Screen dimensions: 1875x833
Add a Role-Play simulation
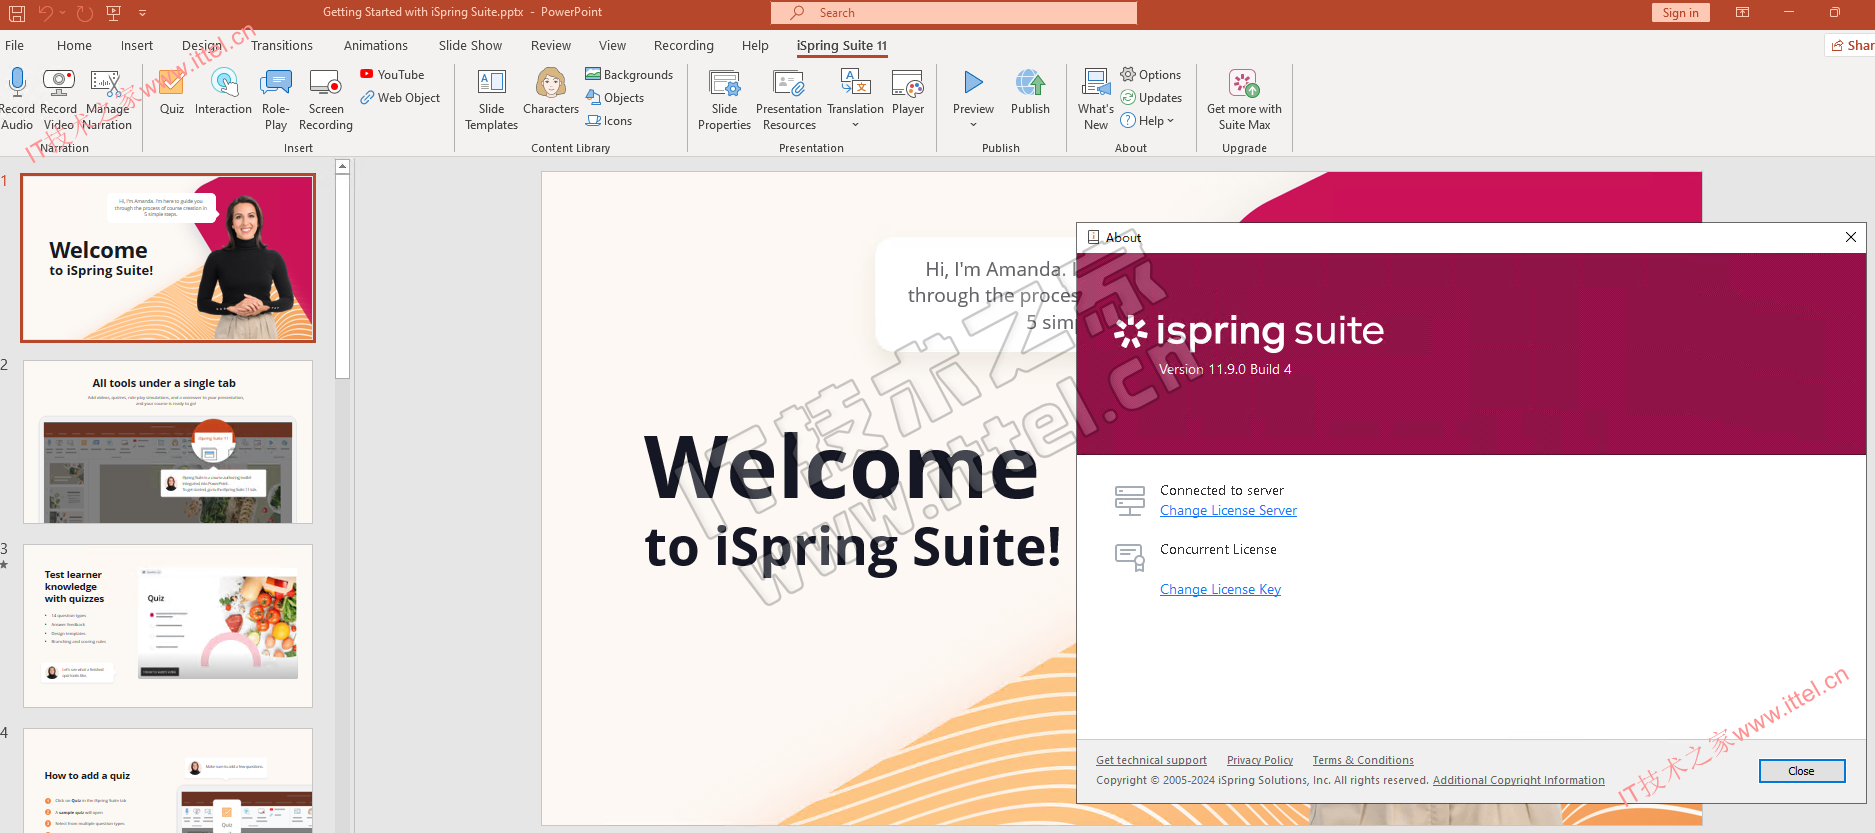click(x=276, y=99)
